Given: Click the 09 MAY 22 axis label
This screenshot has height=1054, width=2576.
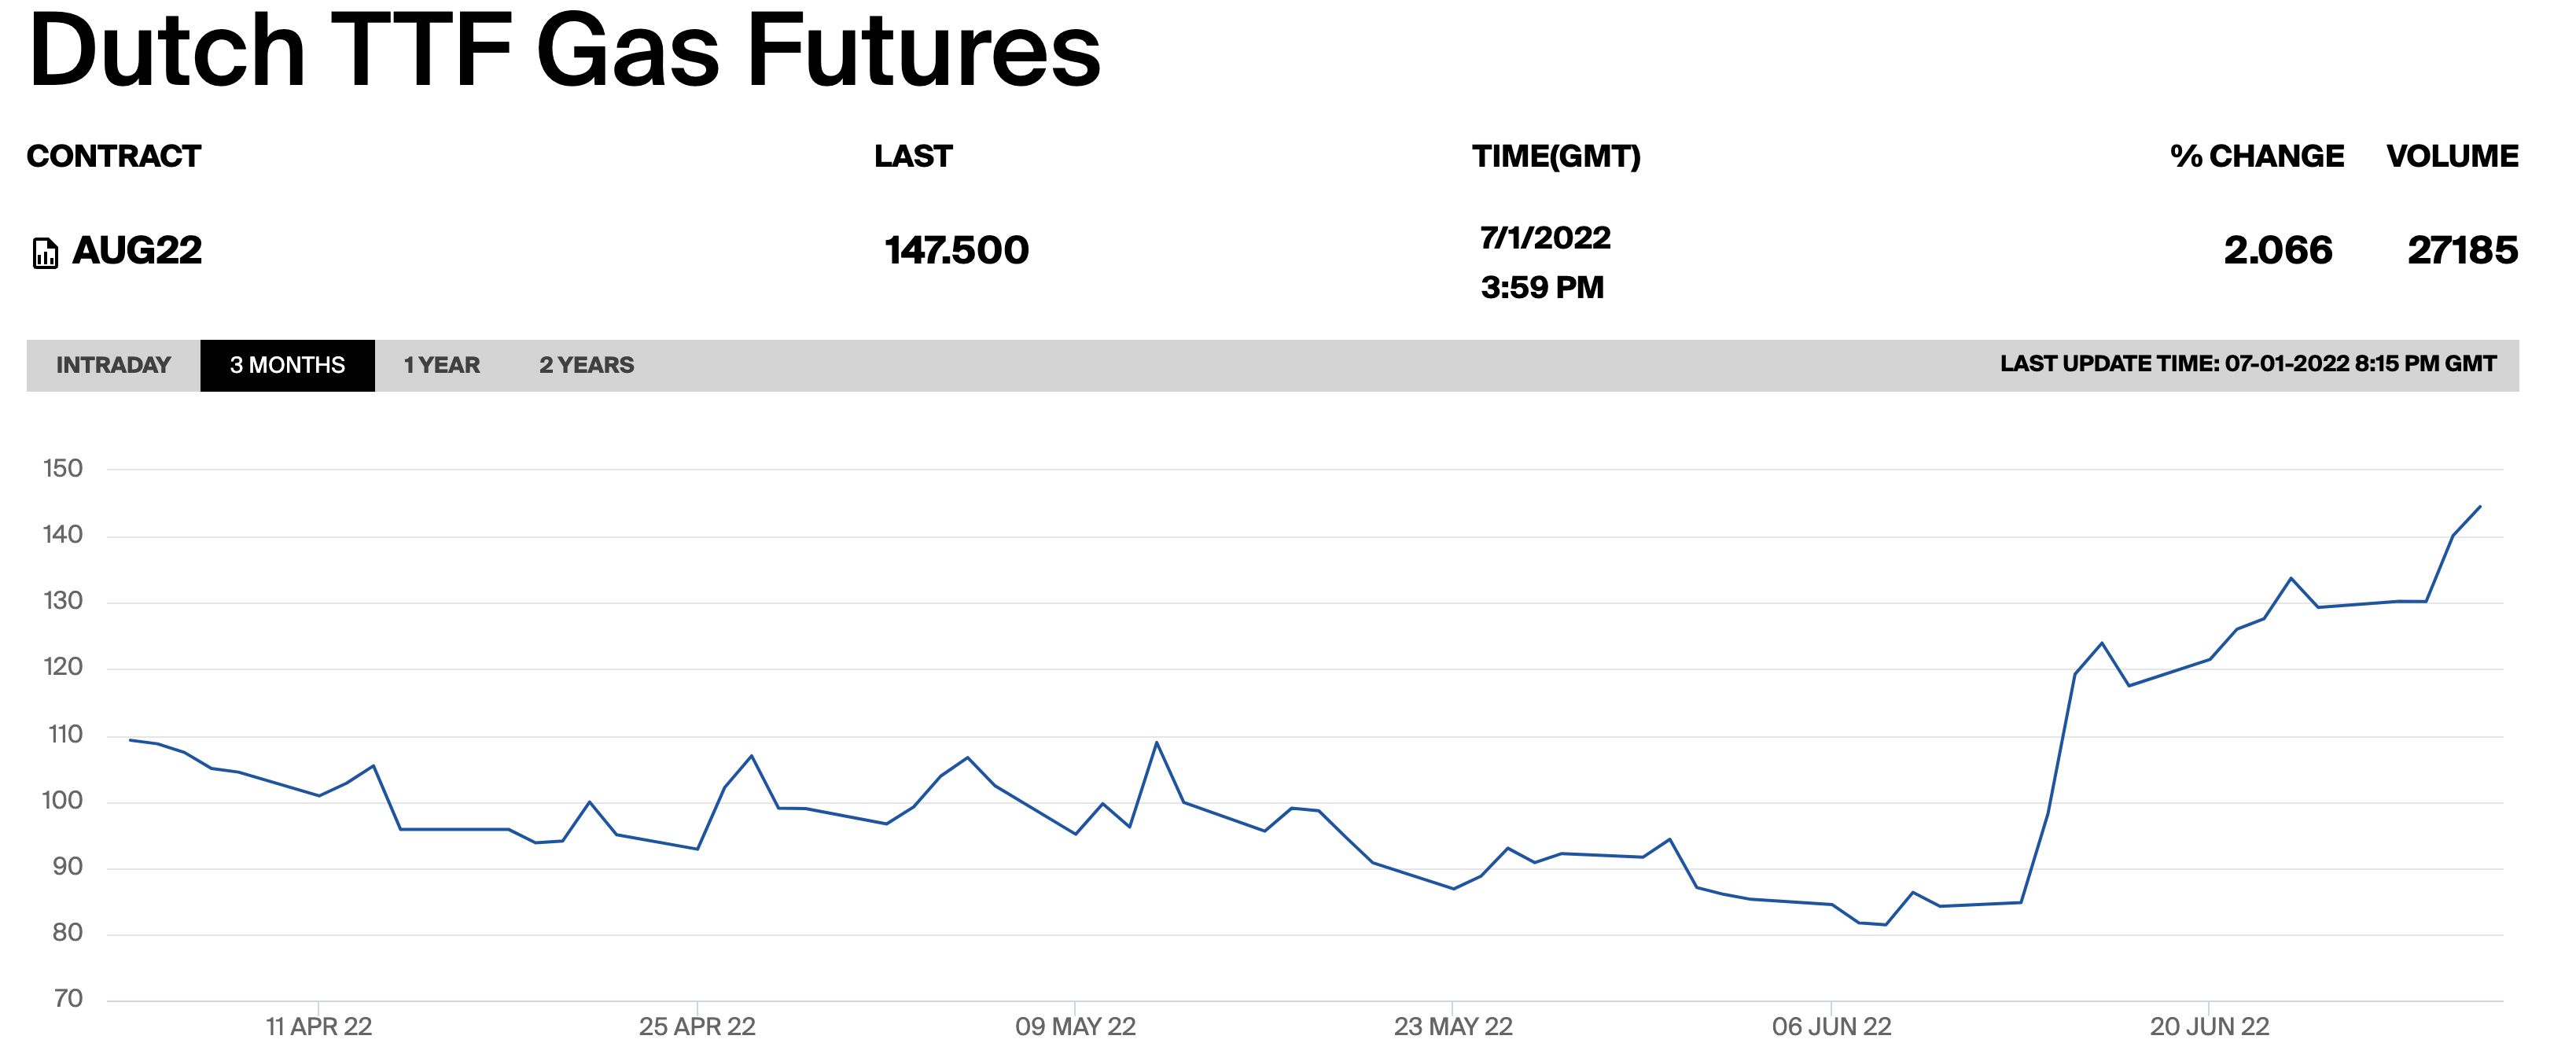Looking at the screenshot, I should coord(1075,1027).
